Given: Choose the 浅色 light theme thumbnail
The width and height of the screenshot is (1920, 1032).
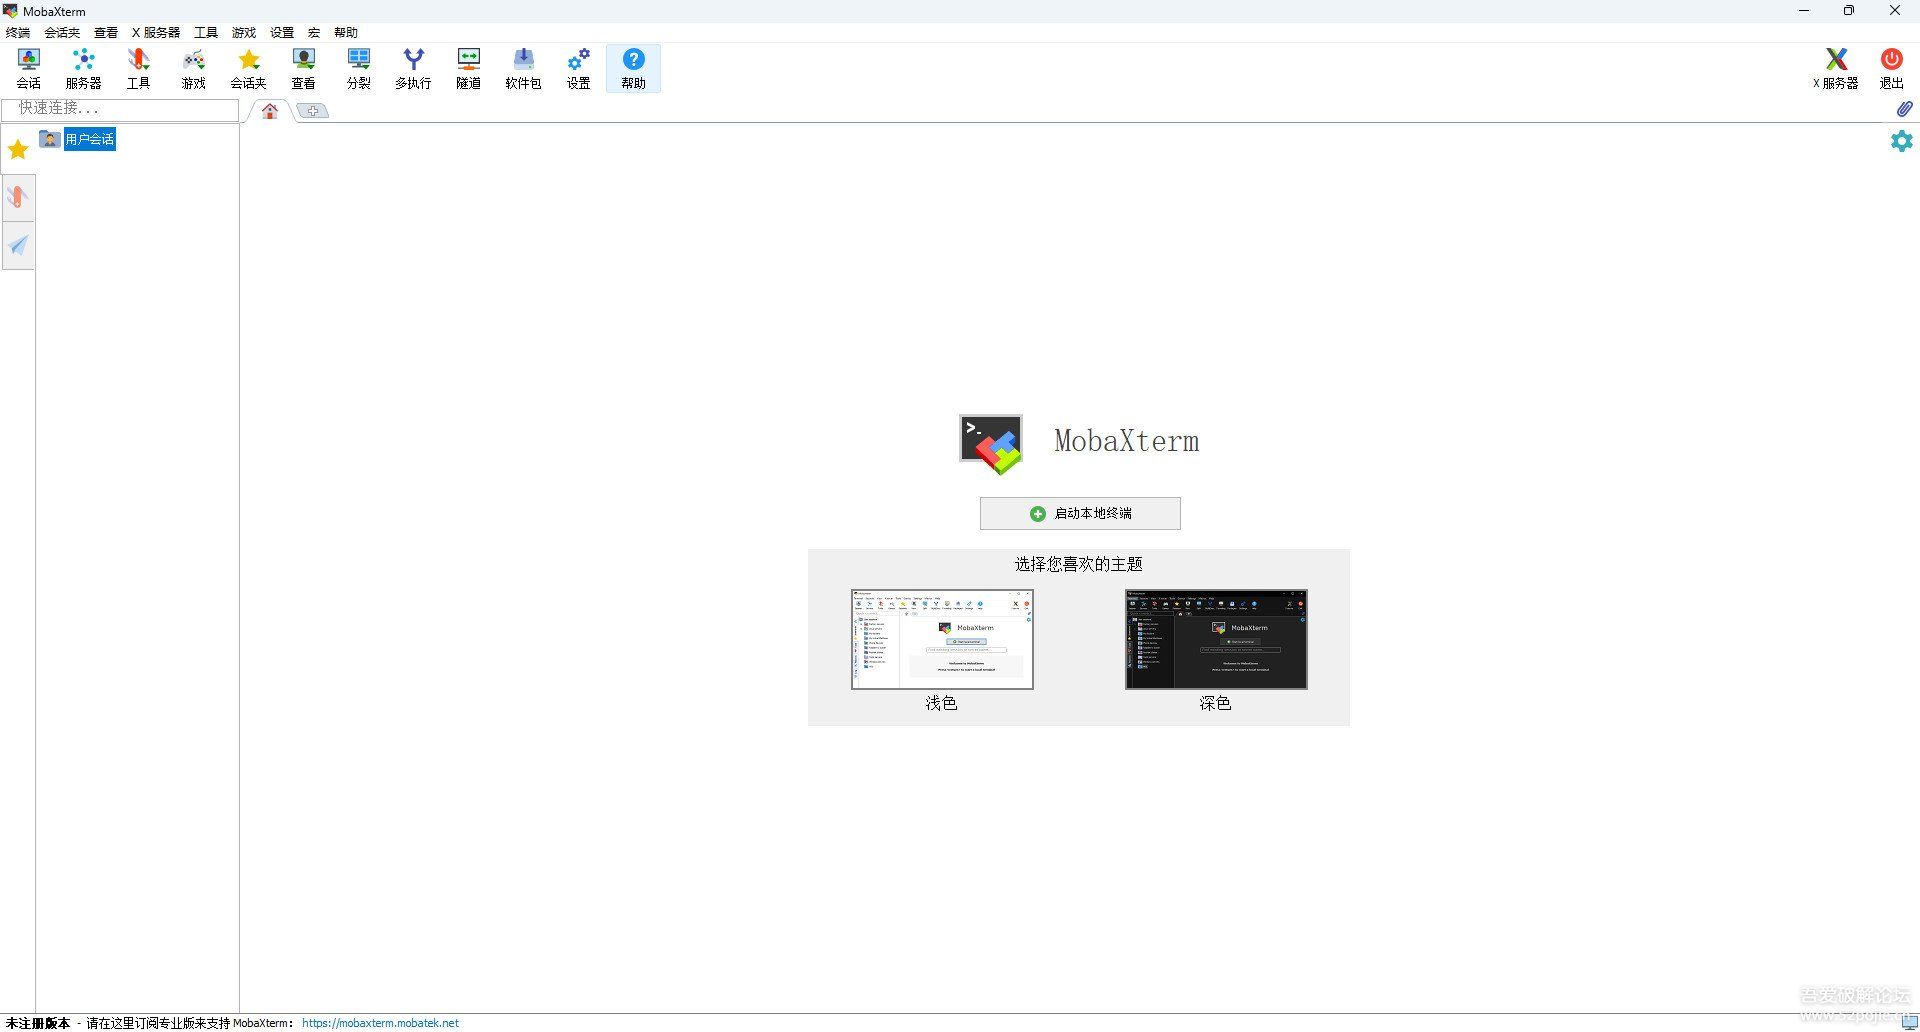Looking at the screenshot, I should click(x=942, y=639).
